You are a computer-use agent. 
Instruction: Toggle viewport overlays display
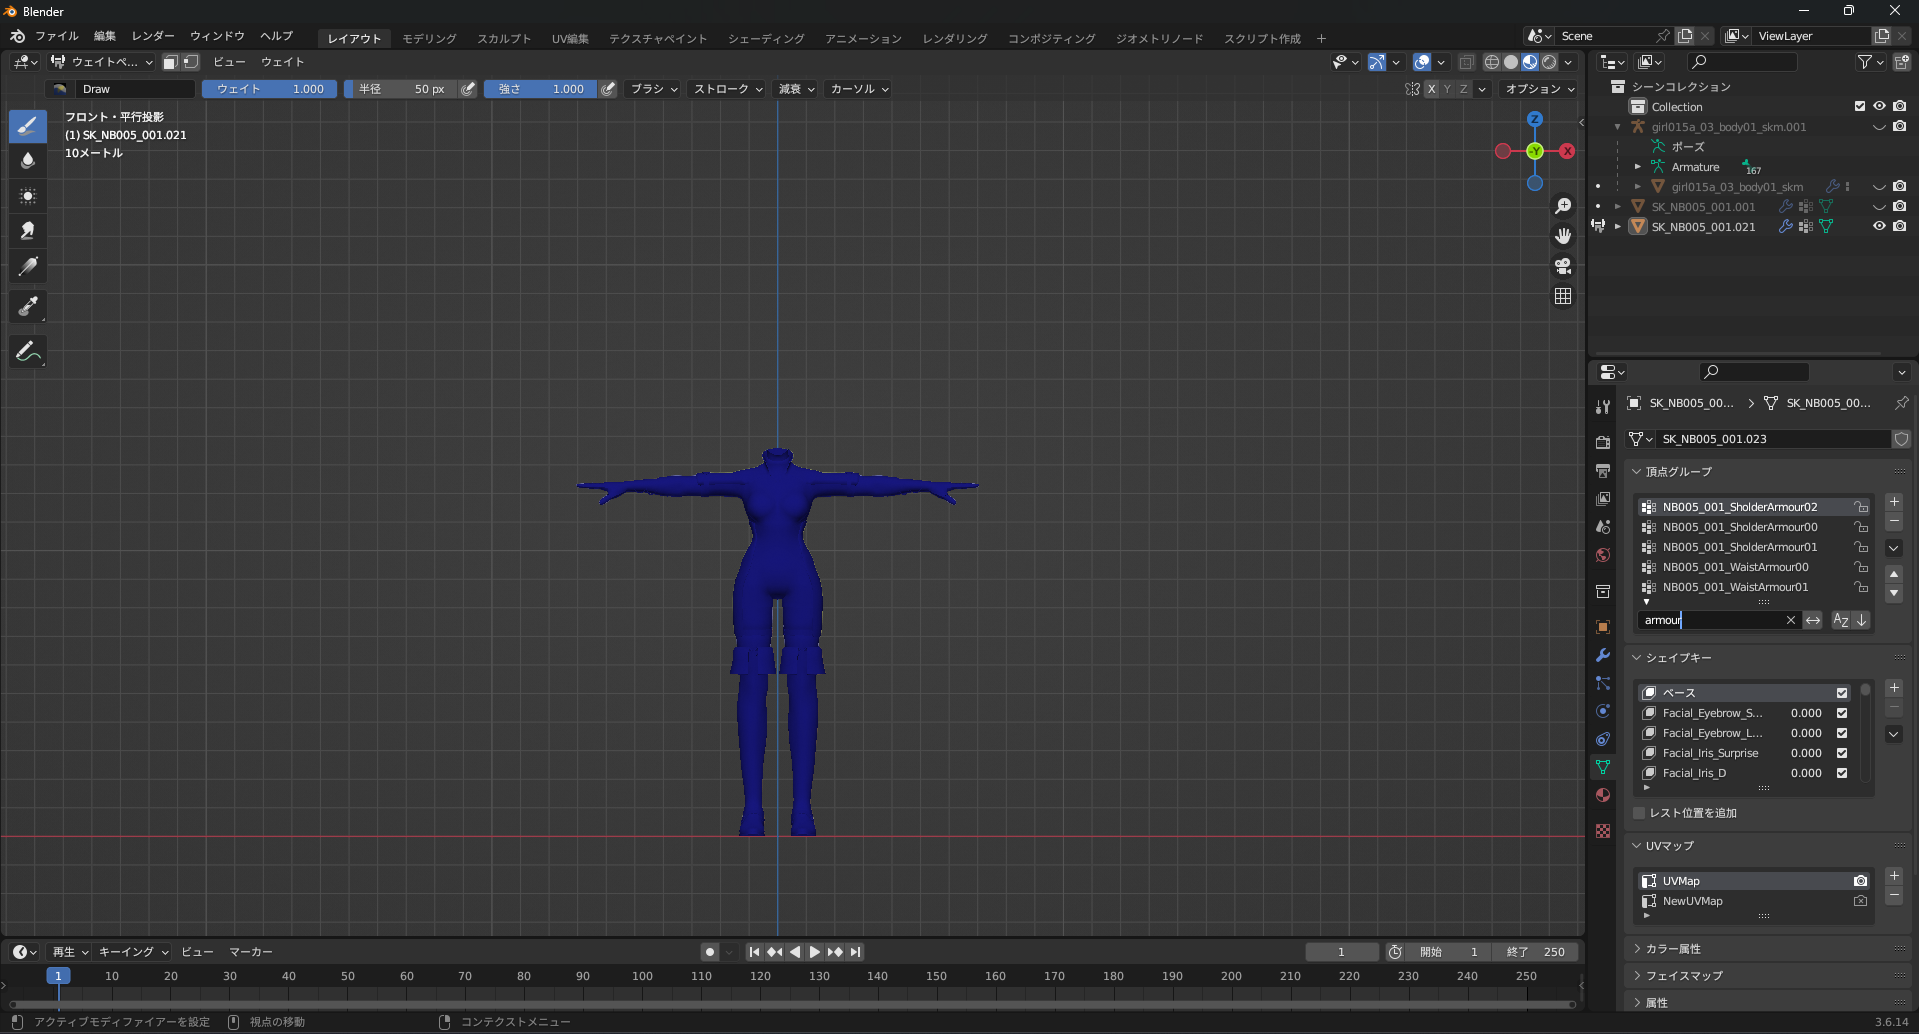tap(1422, 62)
